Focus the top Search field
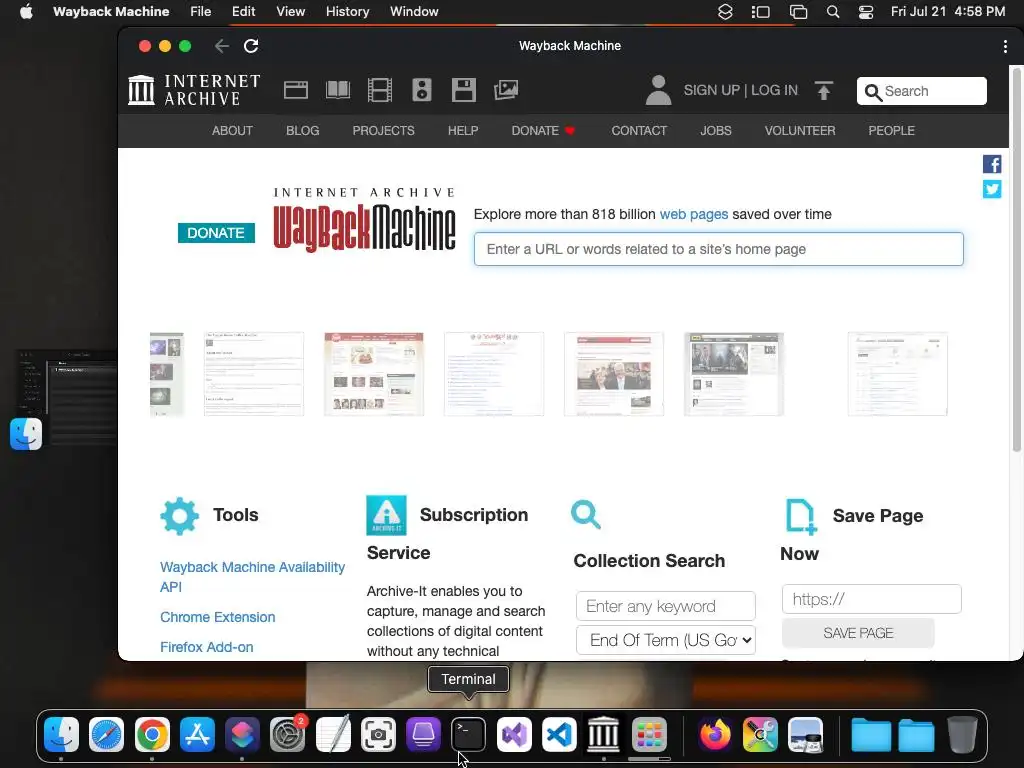Viewport: 1024px width, 768px height. [x=921, y=91]
